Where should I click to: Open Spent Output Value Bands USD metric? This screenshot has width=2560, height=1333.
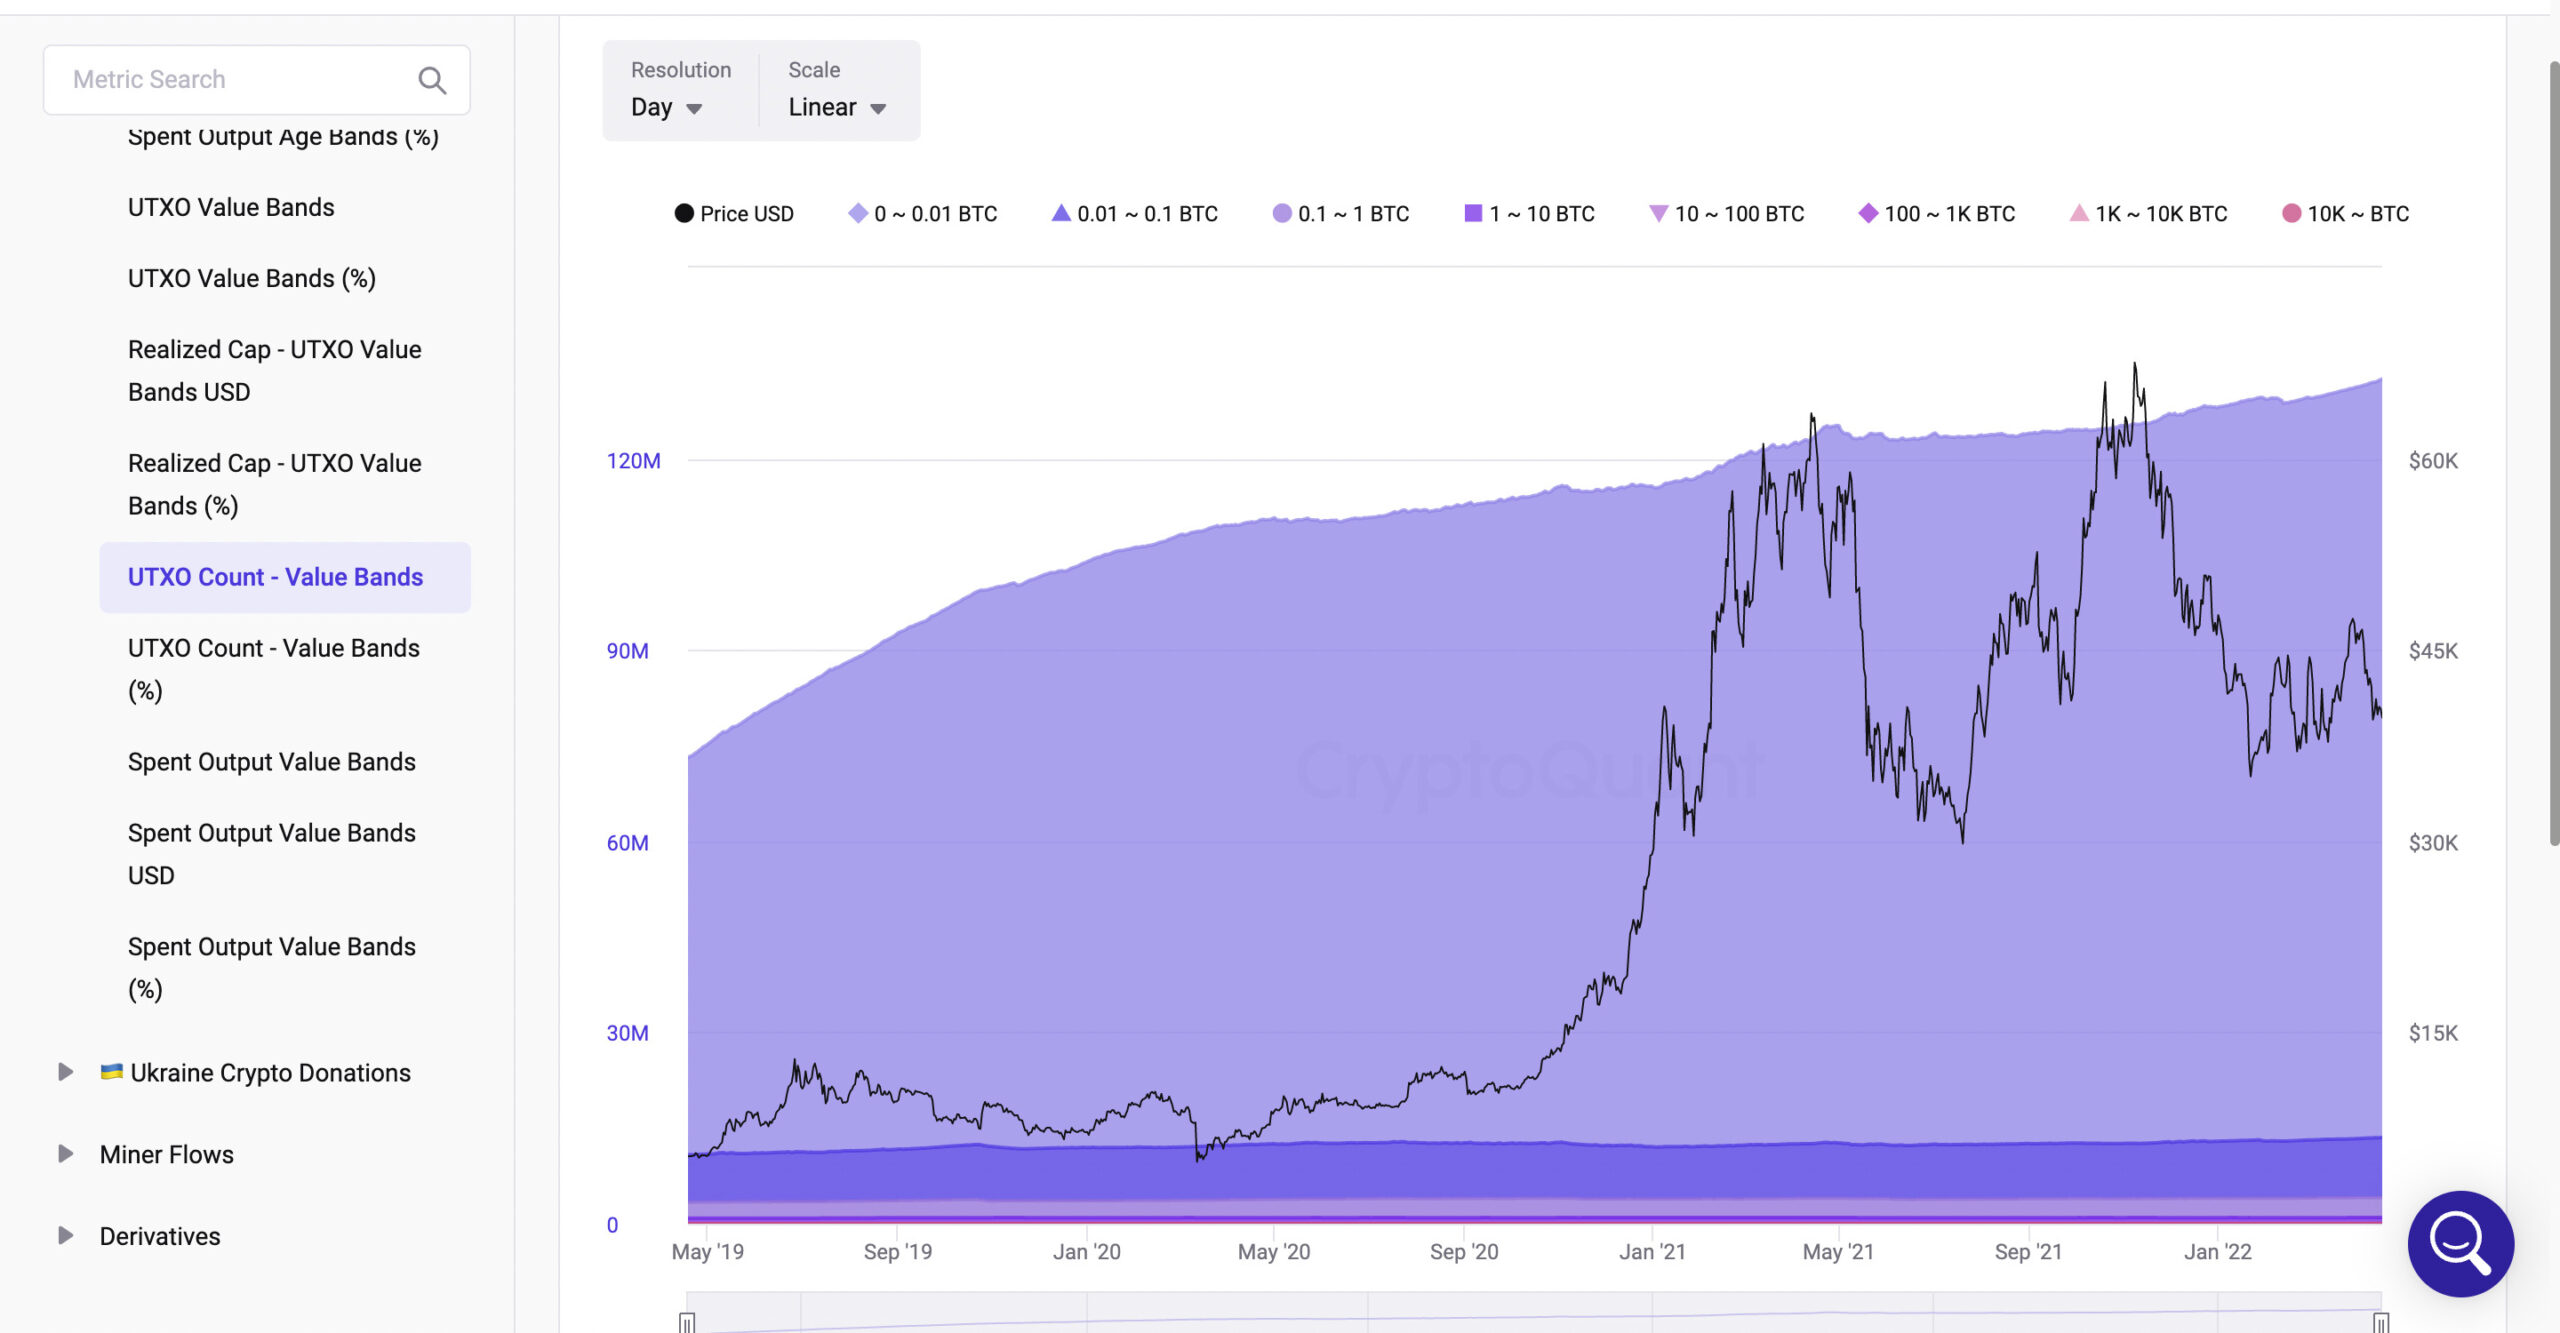[271, 854]
